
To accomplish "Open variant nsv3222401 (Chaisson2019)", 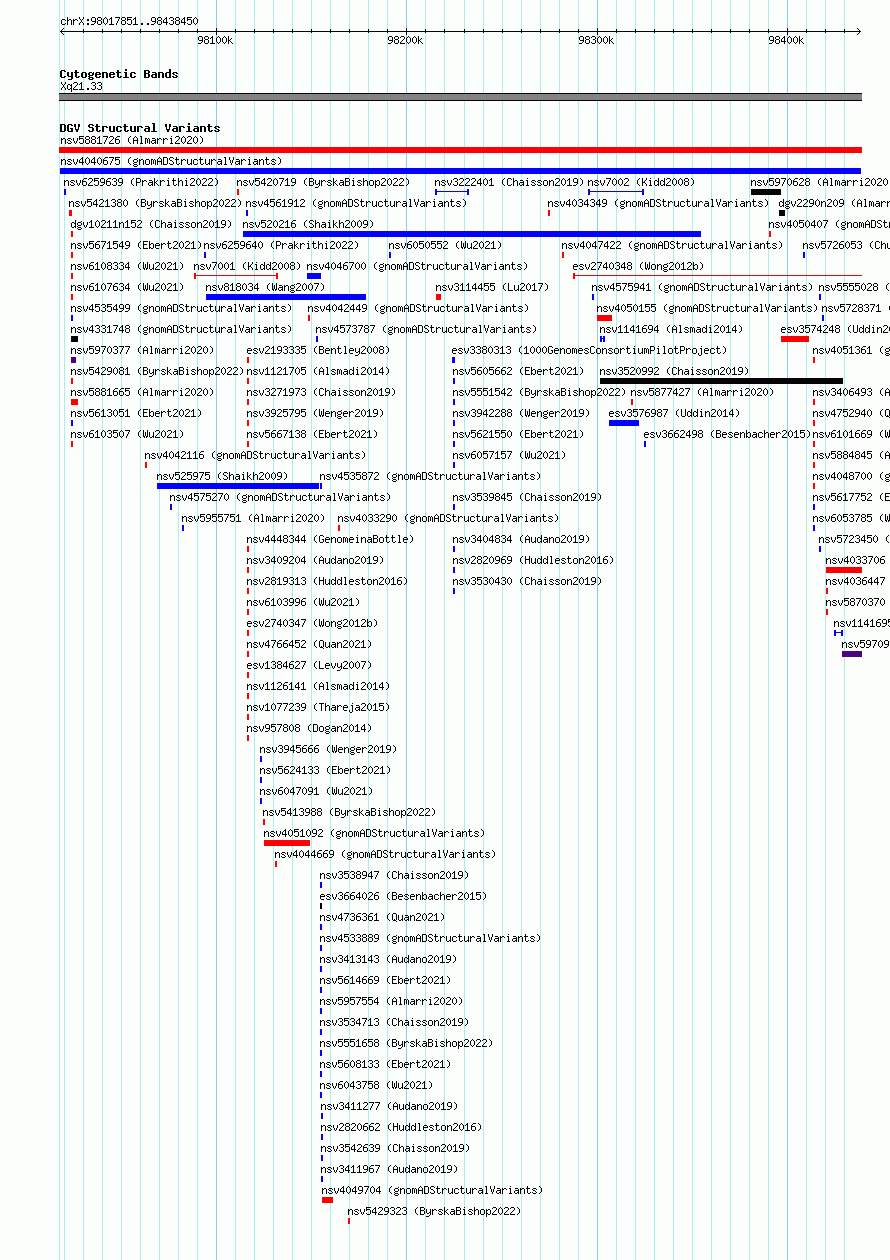I will [509, 182].
